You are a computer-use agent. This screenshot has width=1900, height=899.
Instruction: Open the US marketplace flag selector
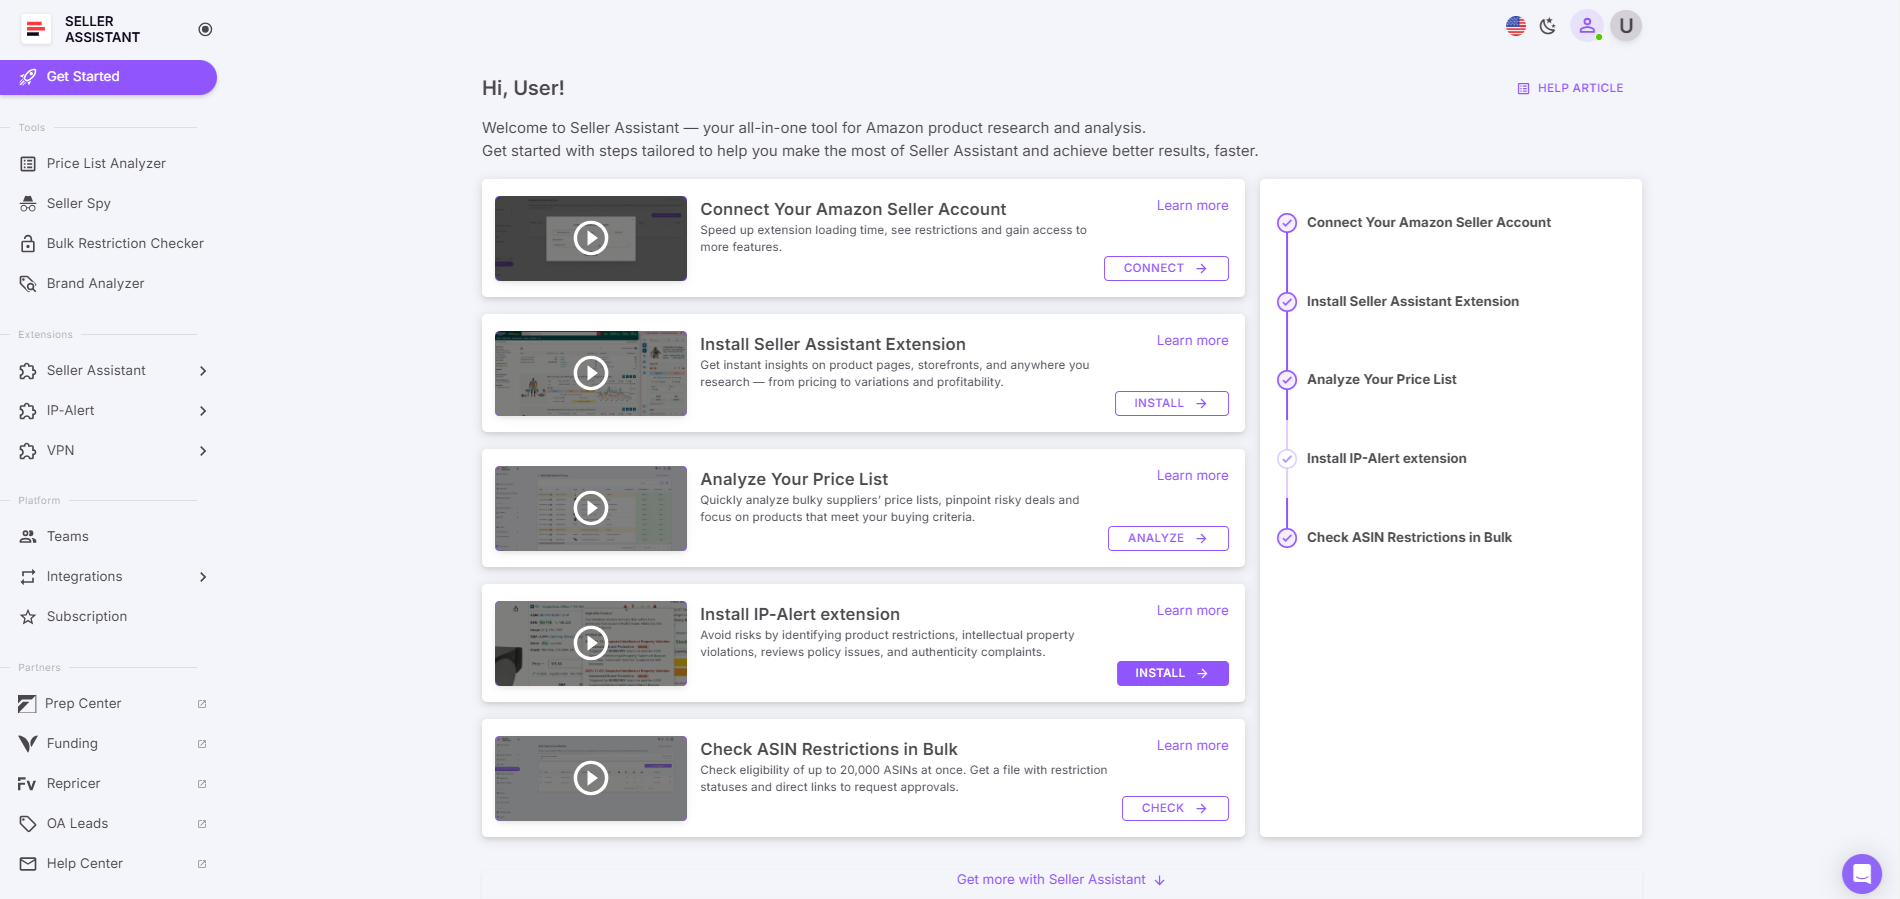click(x=1516, y=26)
